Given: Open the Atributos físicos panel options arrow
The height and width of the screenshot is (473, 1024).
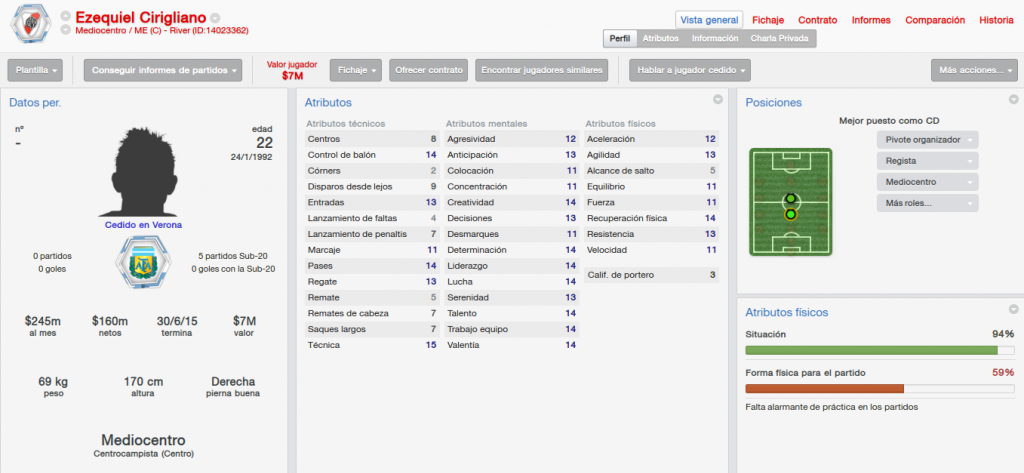Looking at the screenshot, I should tap(1014, 309).
